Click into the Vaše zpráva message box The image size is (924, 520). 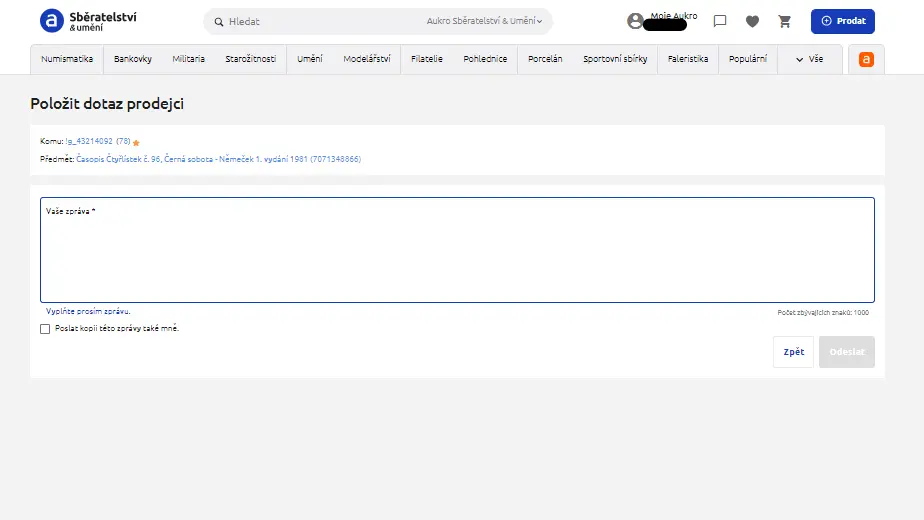[x=457, y=250]
